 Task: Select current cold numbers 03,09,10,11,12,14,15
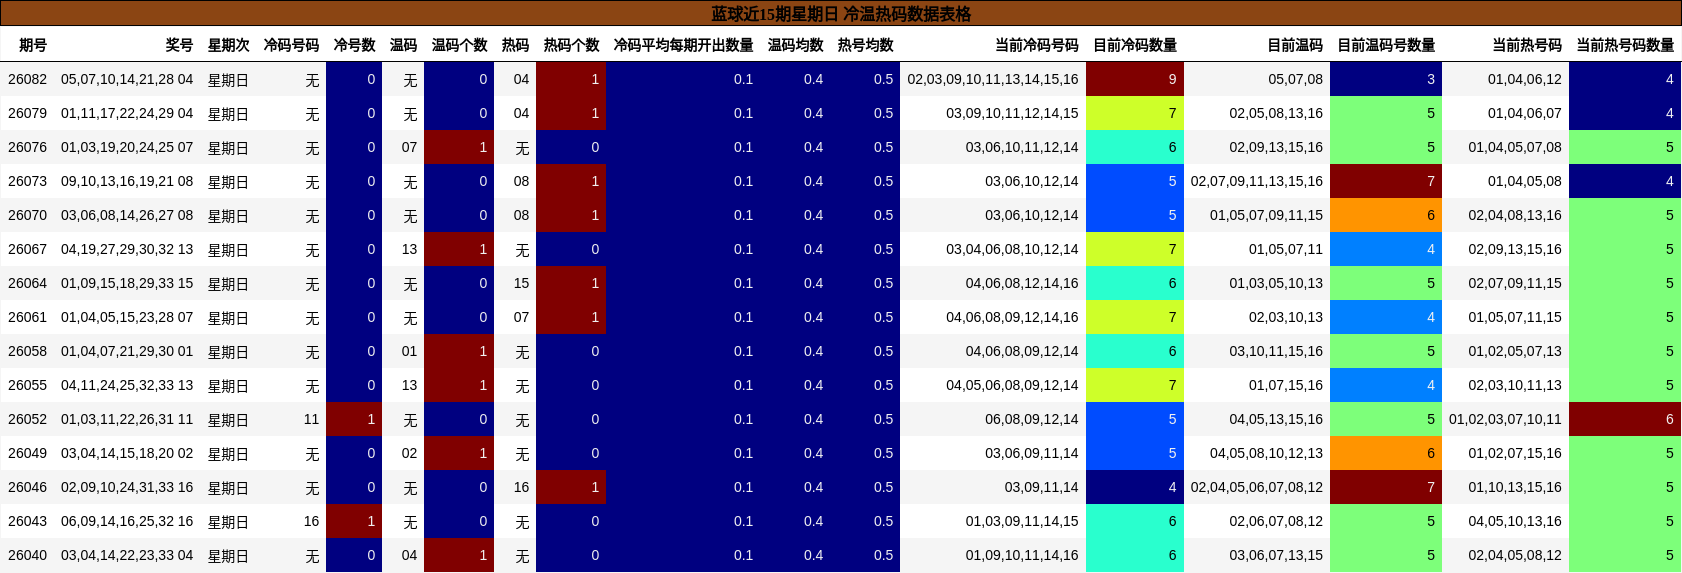(1012, 113)
